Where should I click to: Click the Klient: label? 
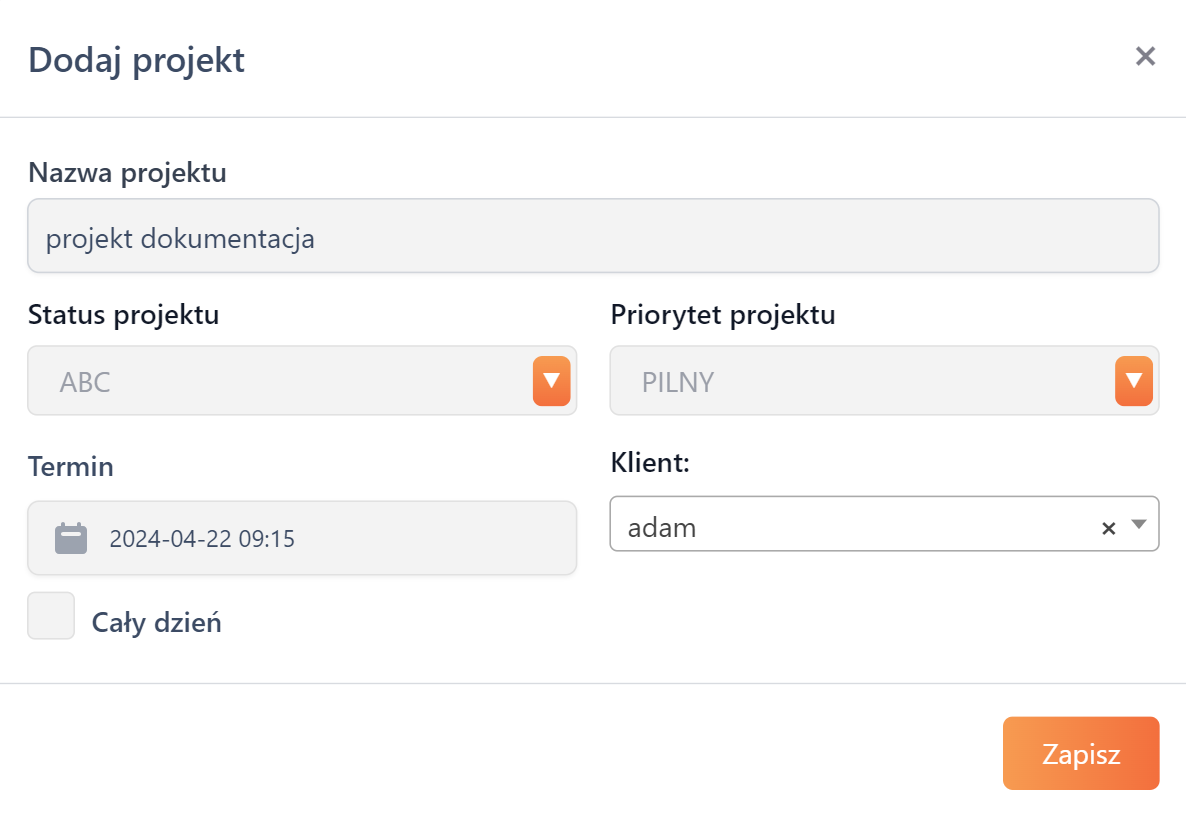tap(653, 463)
